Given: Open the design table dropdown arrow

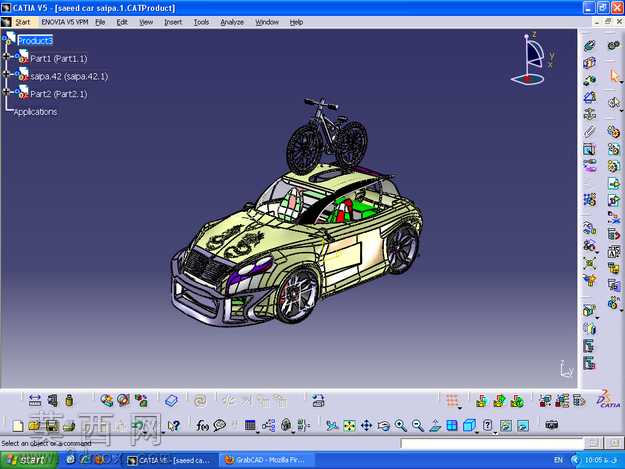Looking at the screenshot, I should pos(257,432).
